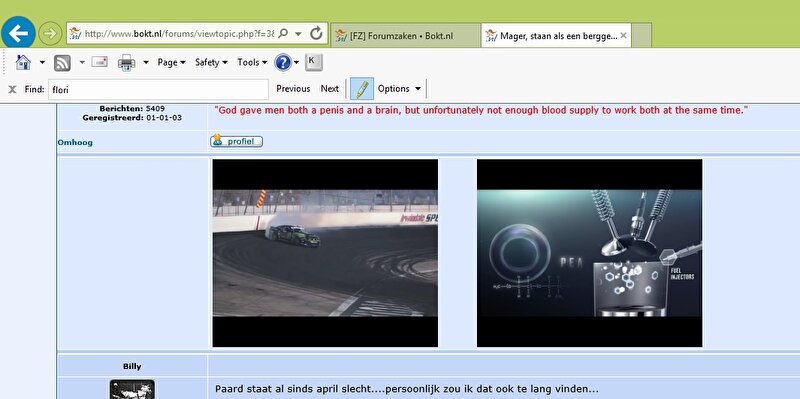Click the green Forward arrow button

(x=50, y=34)
